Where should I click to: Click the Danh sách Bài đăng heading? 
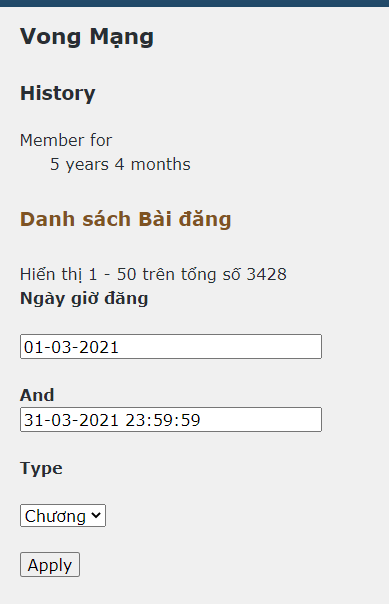tap(126, 219)
